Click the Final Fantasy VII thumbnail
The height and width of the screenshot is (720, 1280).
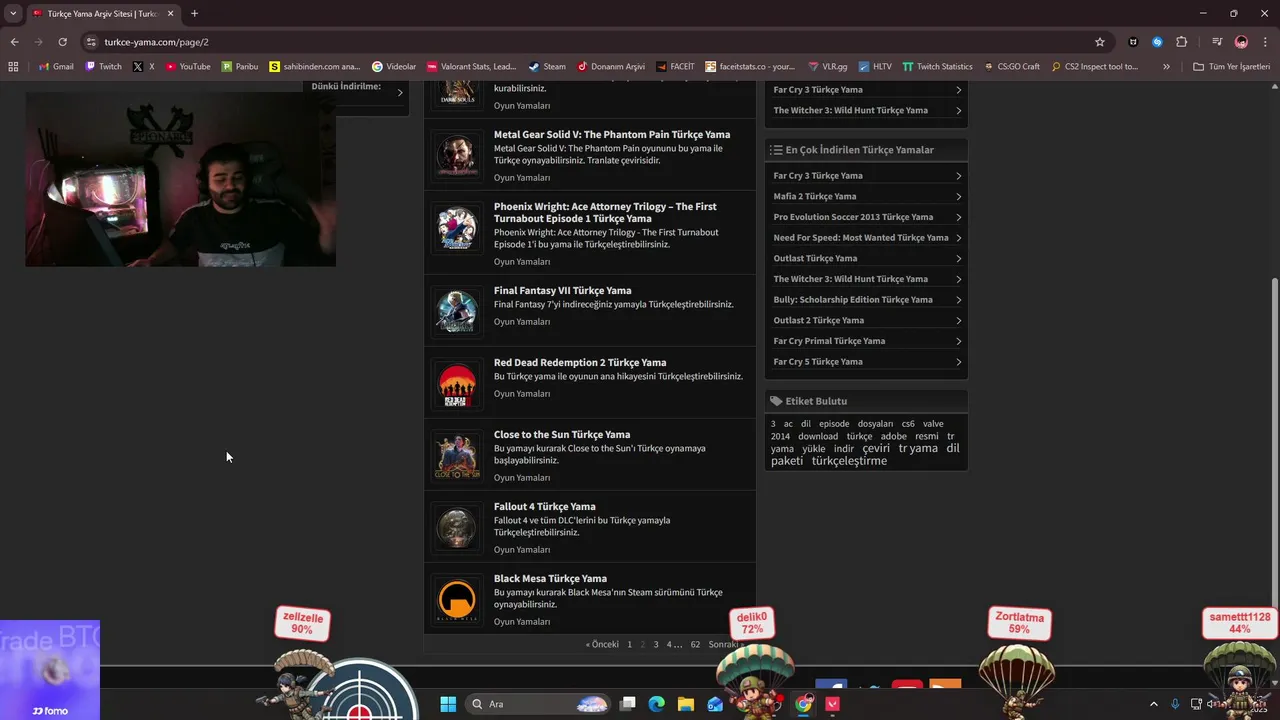pos(457,312)
